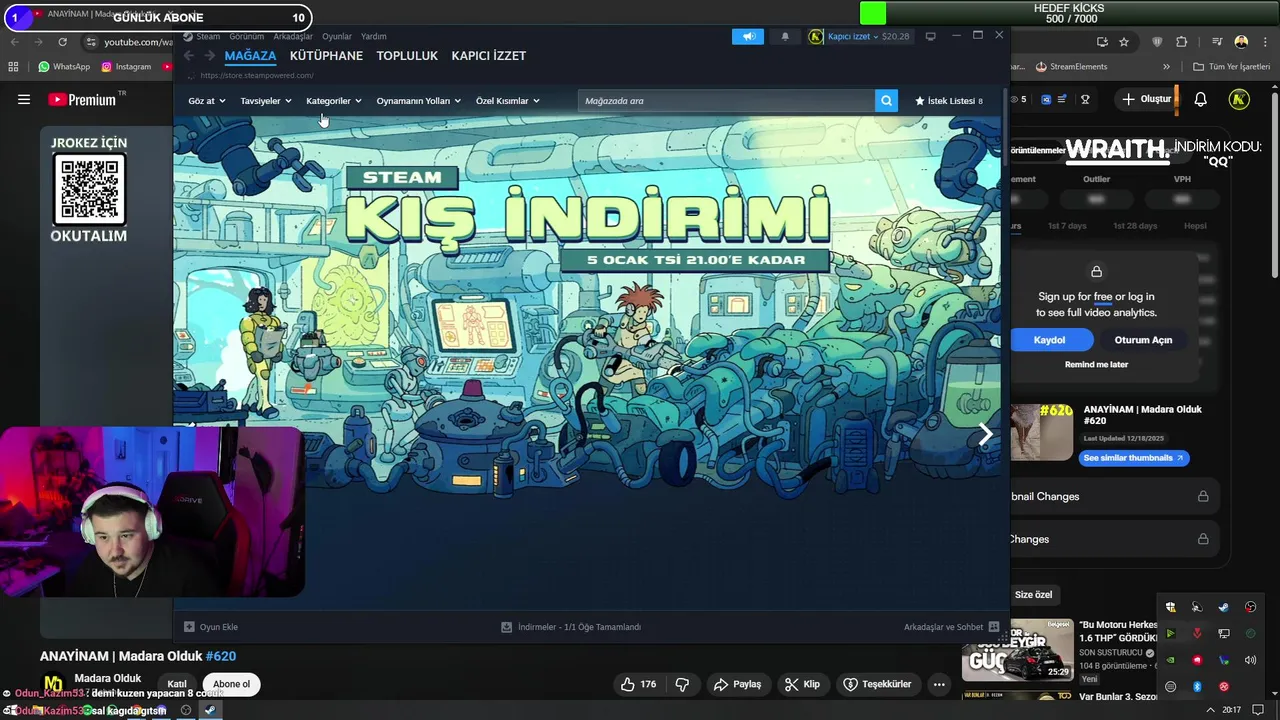Click Katıl join button
The height and width of the screenshot is (720, 1280).
[177, 684]
